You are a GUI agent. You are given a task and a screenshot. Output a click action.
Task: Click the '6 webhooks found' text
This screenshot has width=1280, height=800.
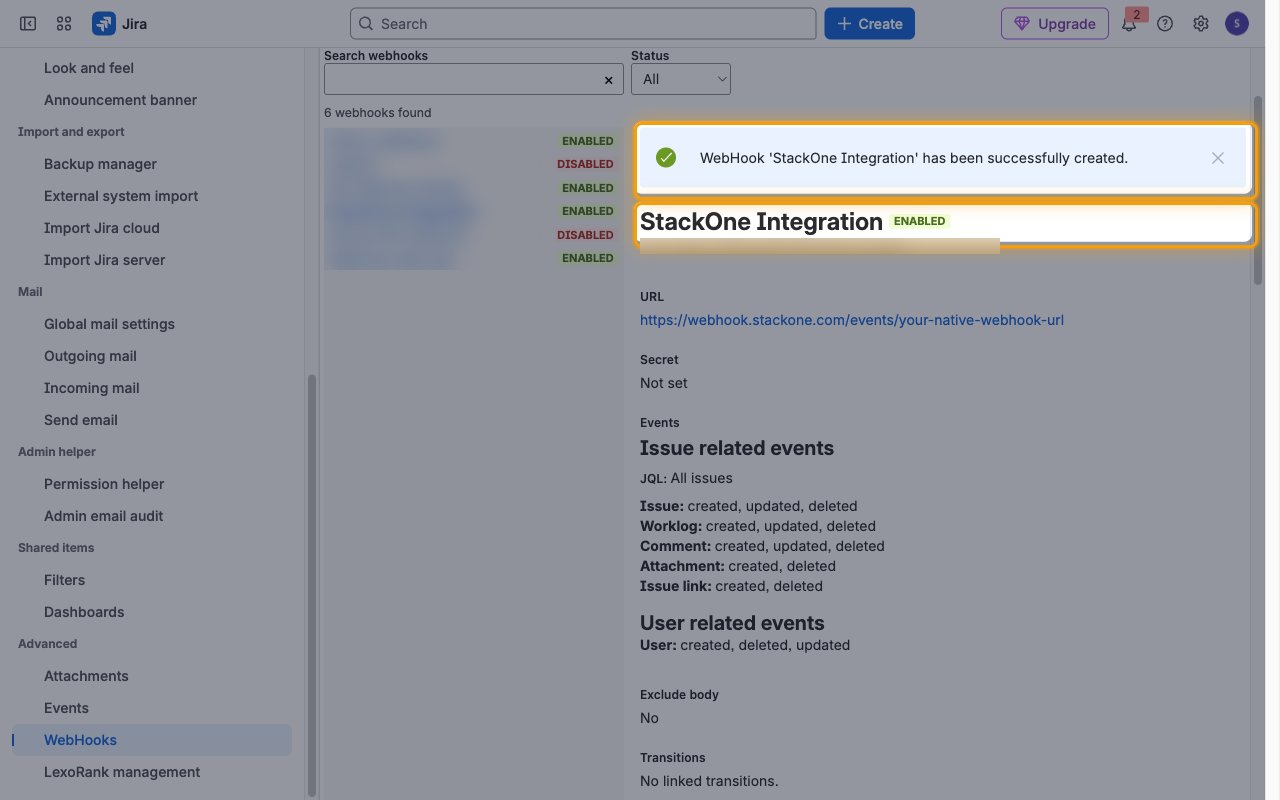tap(378, 113)
